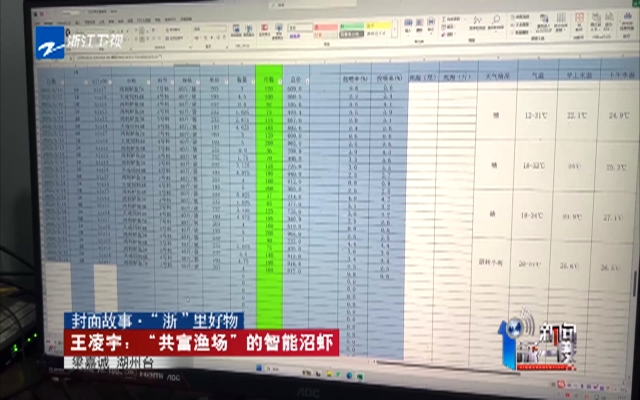Select the 气温 header cell

coord(537,76)
